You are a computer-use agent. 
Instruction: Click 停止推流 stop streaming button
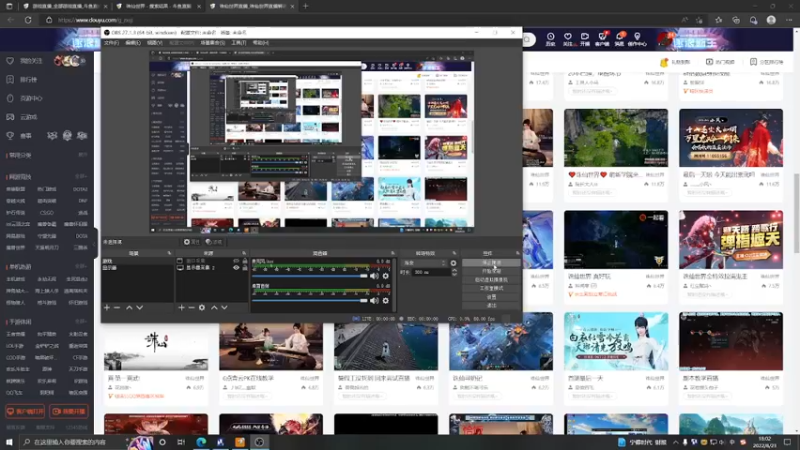[491, 263]
